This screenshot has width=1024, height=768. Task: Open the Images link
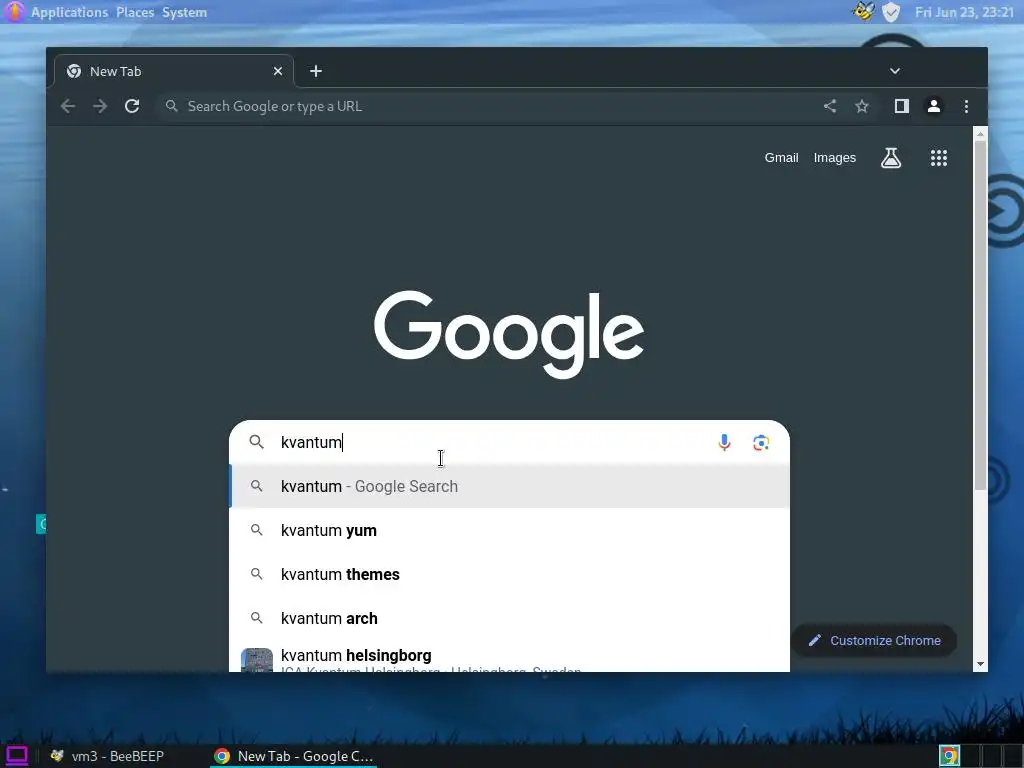click(835, 157)
